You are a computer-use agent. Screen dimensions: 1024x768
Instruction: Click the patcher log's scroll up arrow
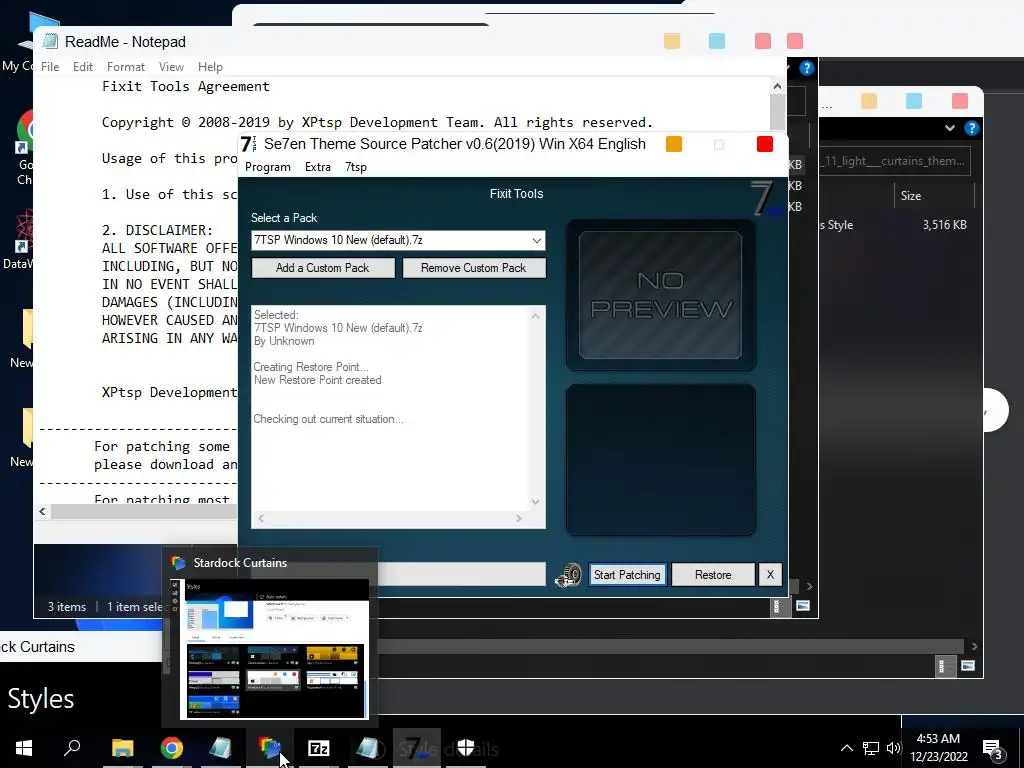coord(536,316)
